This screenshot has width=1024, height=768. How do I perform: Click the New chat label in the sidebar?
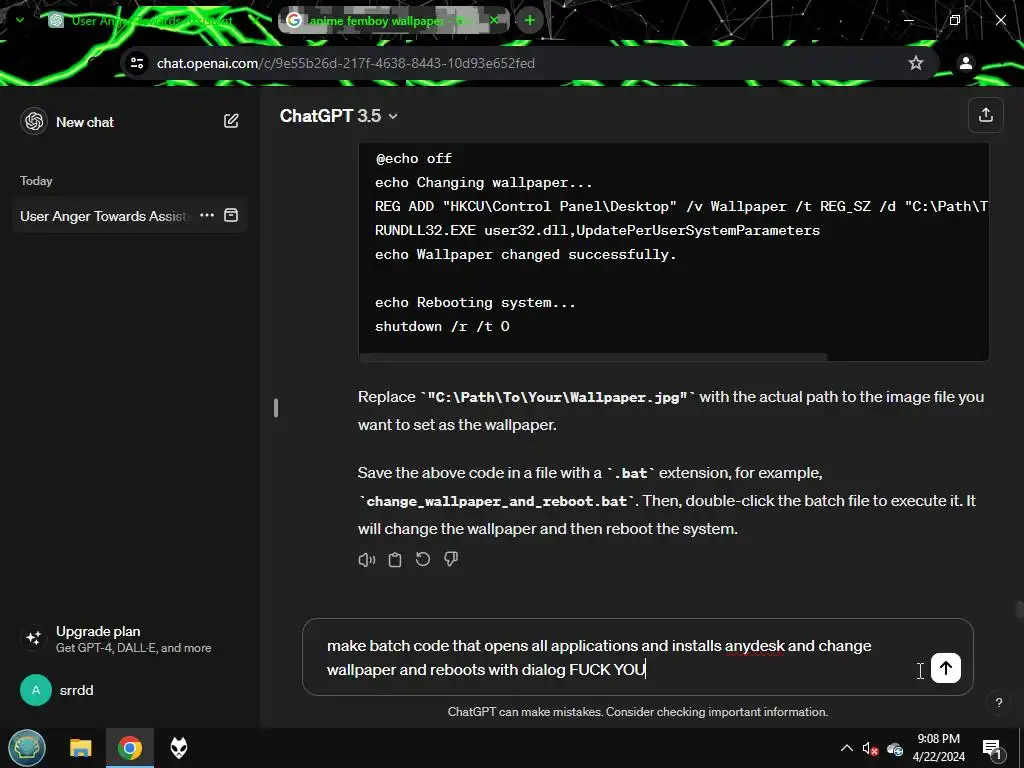(x=85, y=122)
